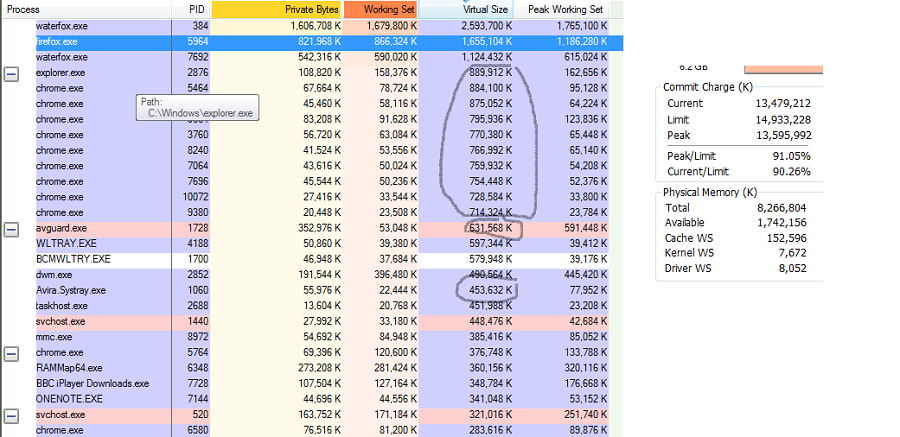Click the 352,976 K private bytes cell

click(x=320, y=229)
